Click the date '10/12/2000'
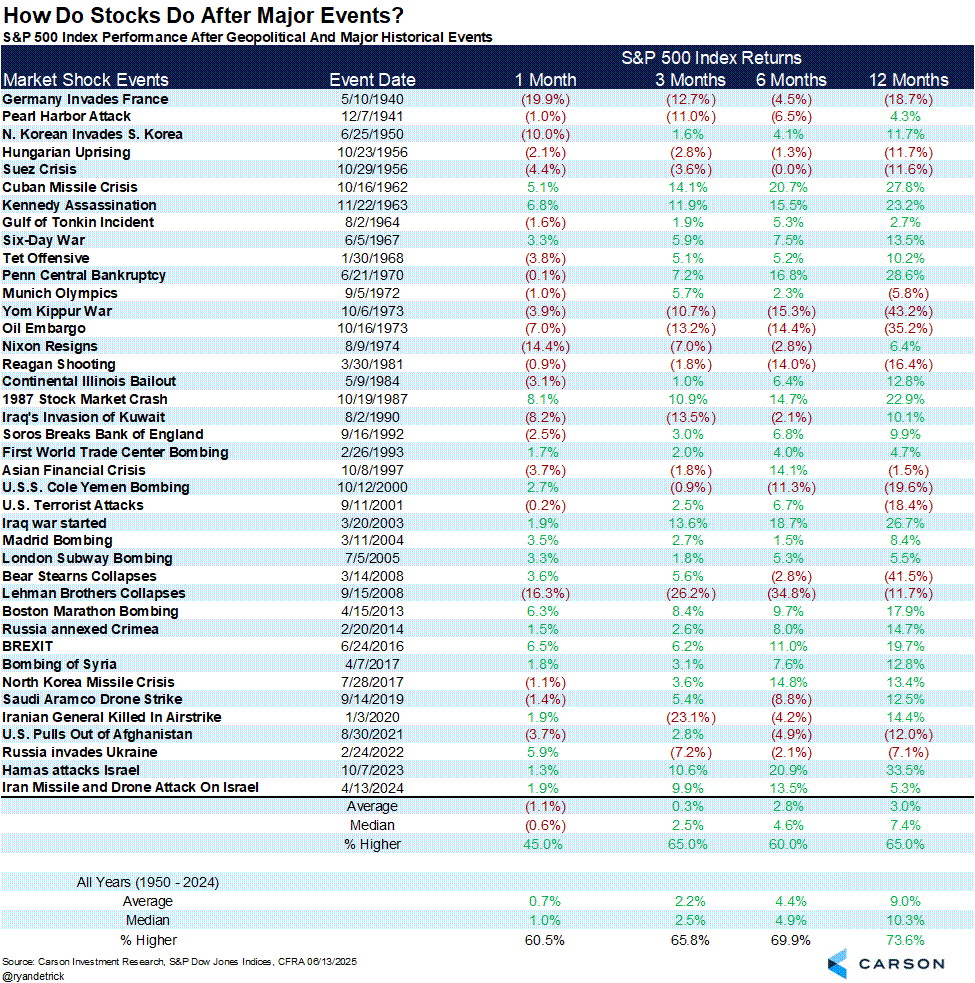This screenshot has height=983, width=975. click(x=372, y=487)
